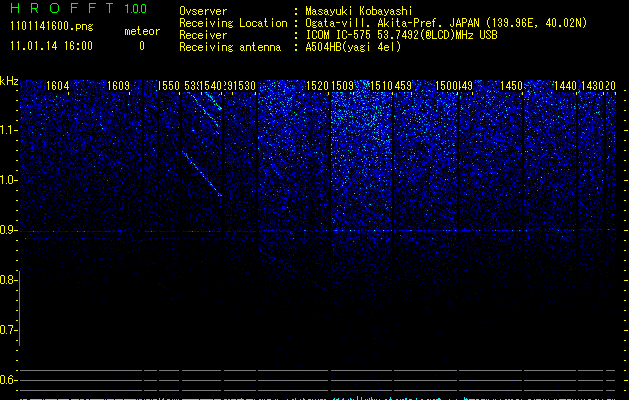The image size is (629, 400).
Task: Select the ICOM IC-575 receiver text
Action: point(402,35)
